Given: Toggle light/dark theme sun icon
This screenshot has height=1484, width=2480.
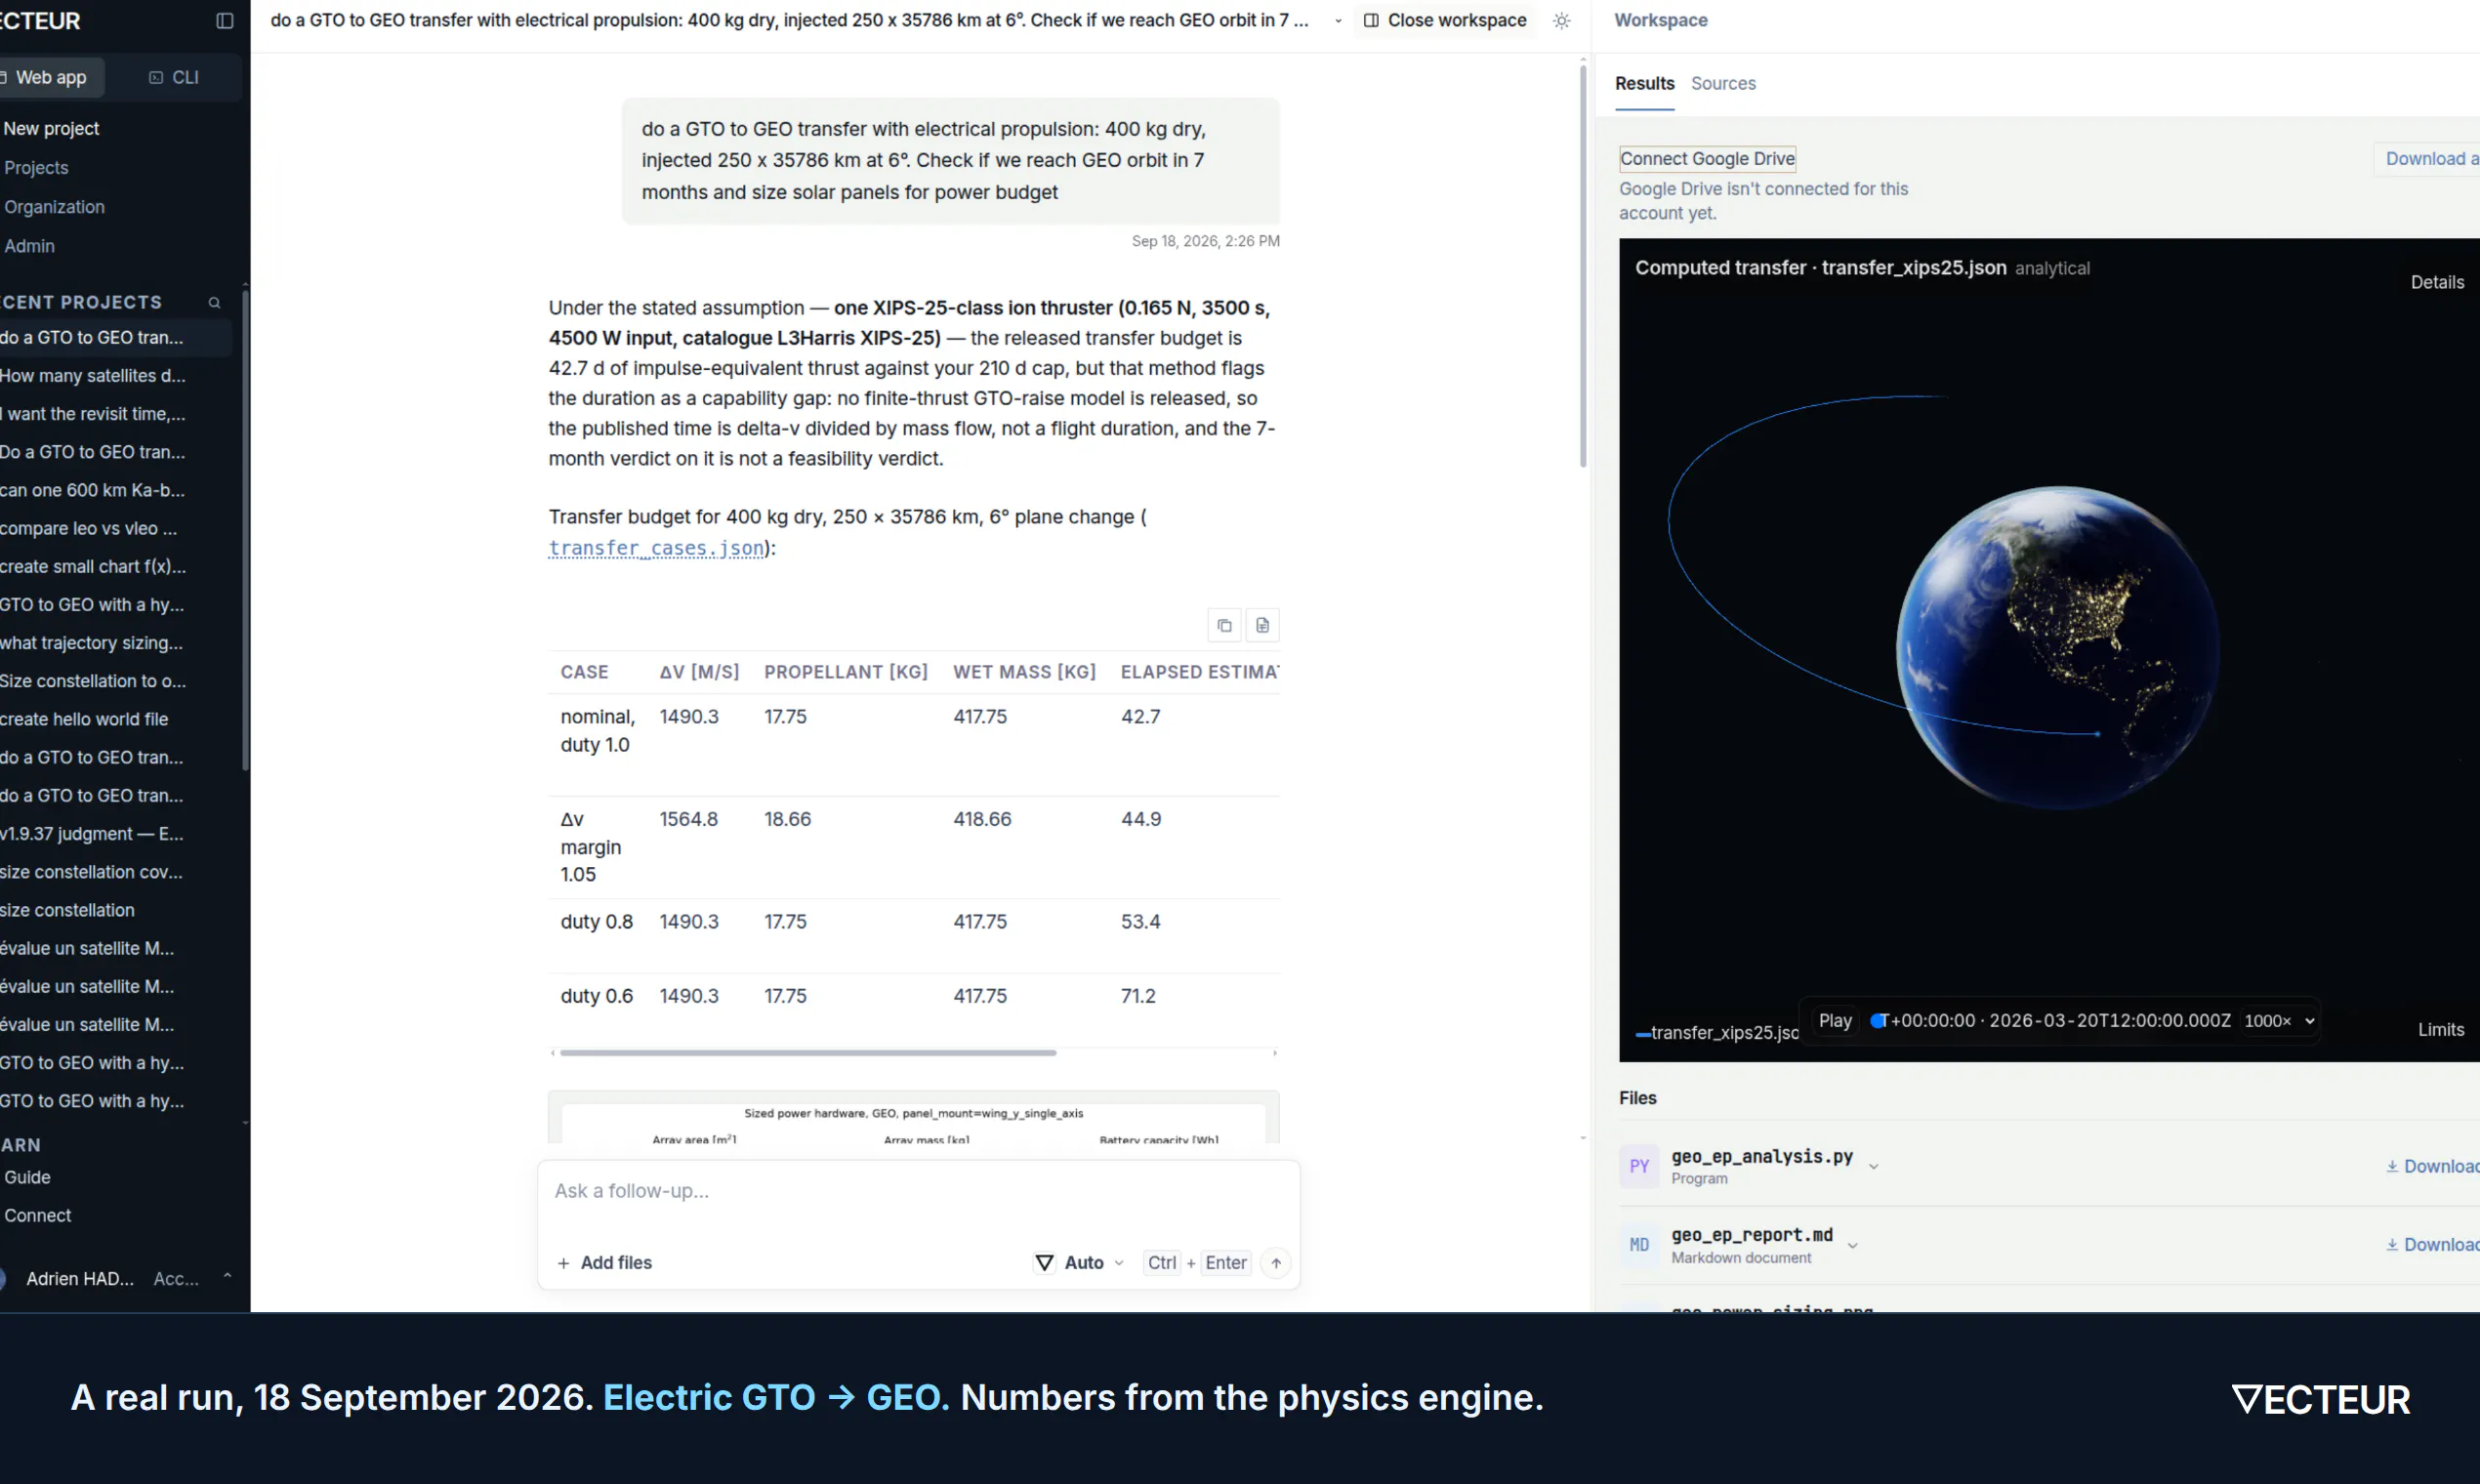Looking at the screenshot, I should point(1561,20).
